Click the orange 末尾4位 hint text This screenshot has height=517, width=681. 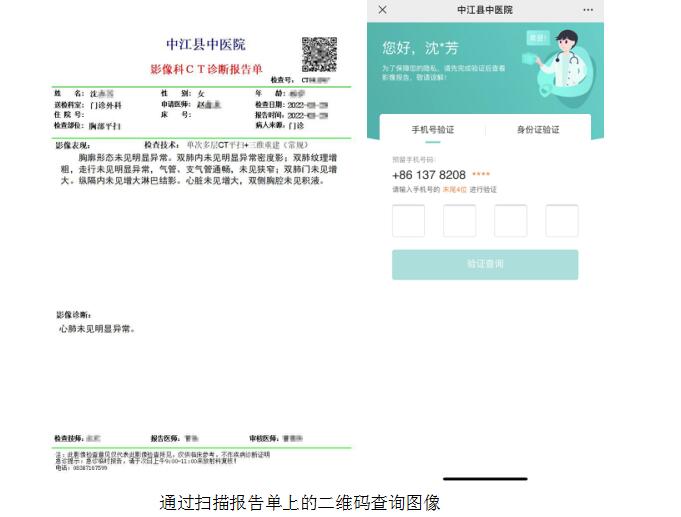(x=455, y=189)
